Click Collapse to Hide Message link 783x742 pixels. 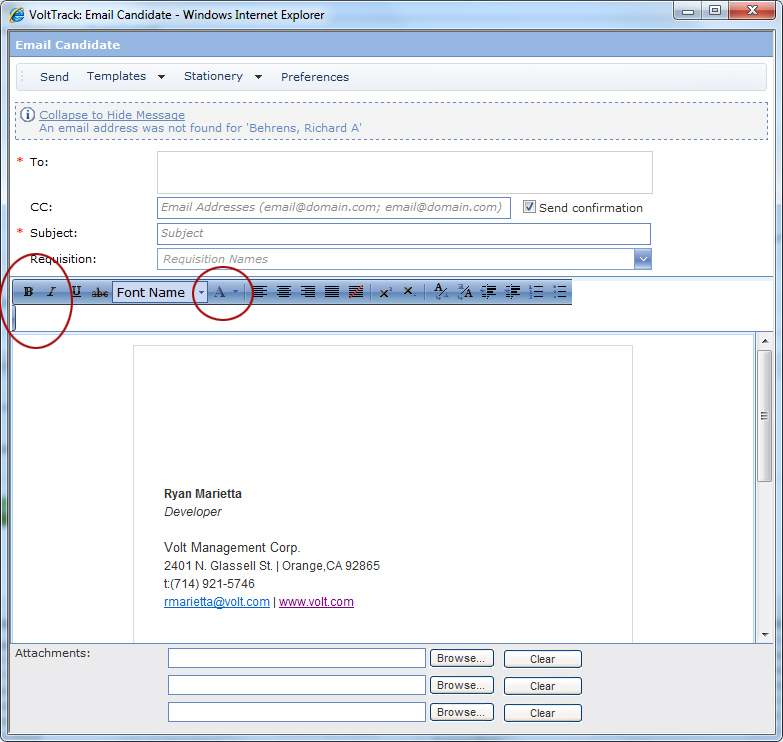click(112, 115)
